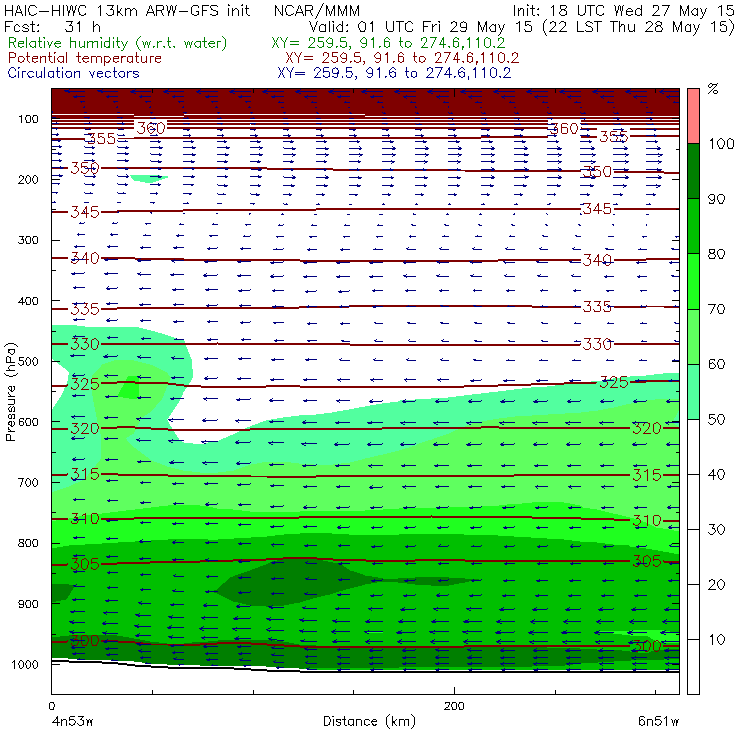
Task: Click the colorbar '20' percent label
Action: 717,585
